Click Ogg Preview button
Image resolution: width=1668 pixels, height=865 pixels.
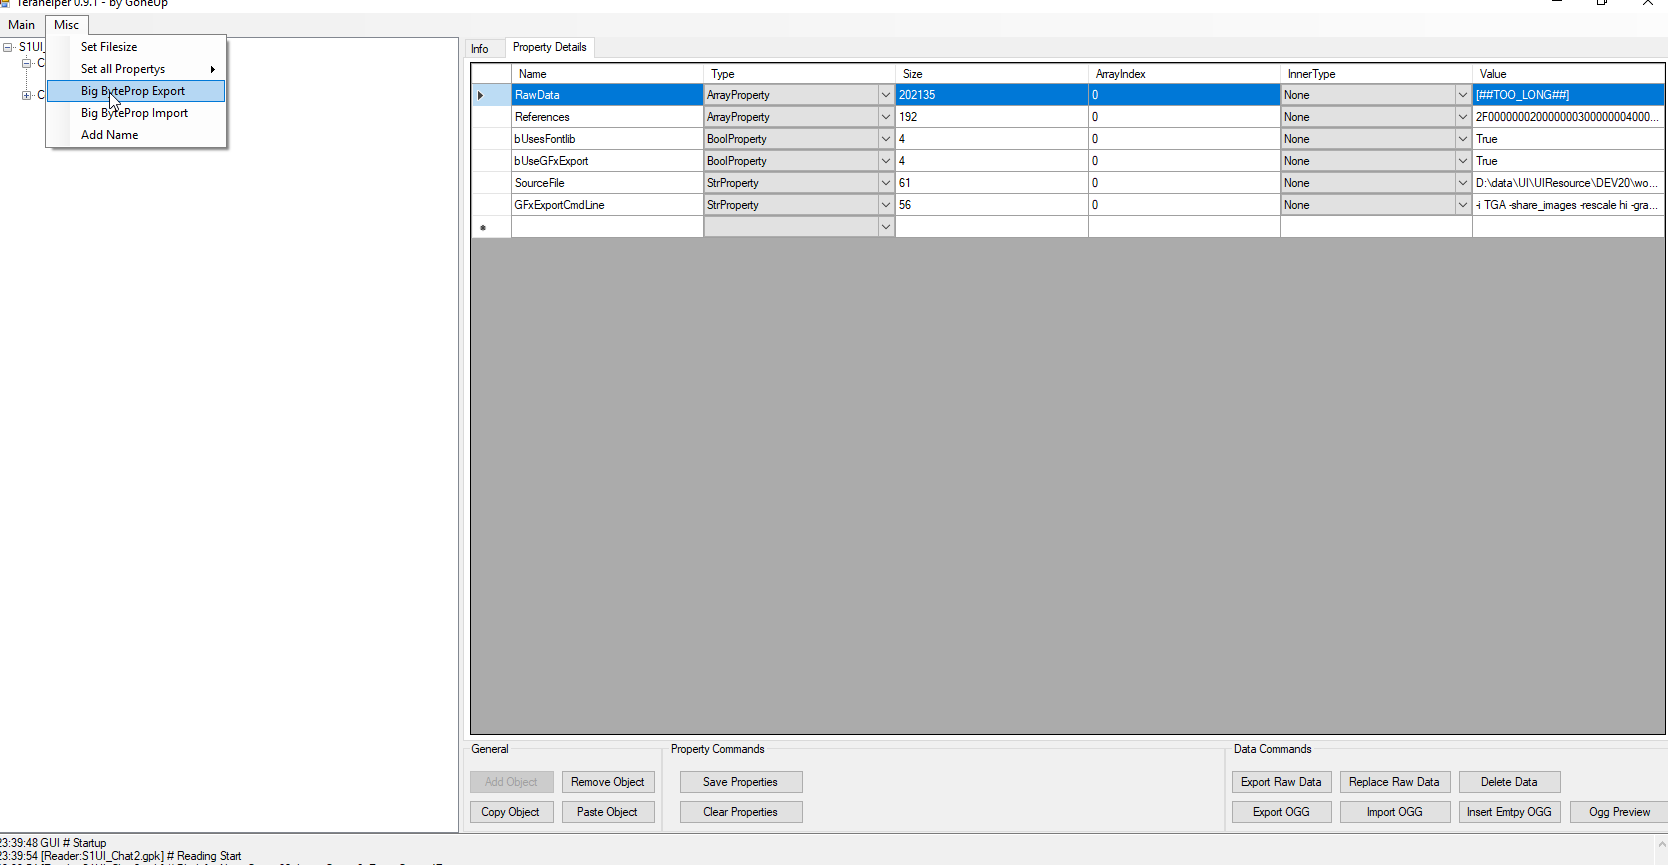(x=1619, y=812)
